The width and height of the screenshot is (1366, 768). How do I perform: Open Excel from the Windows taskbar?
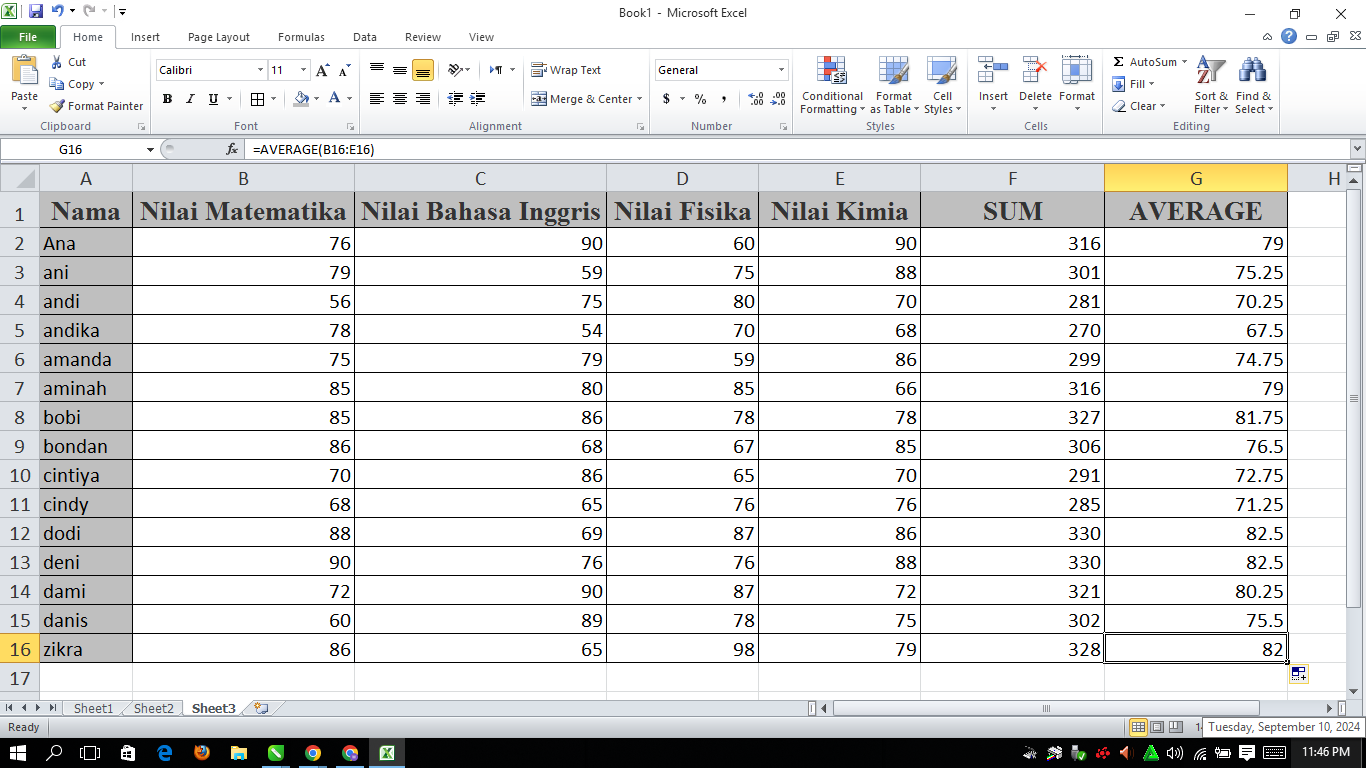point(386,752)
